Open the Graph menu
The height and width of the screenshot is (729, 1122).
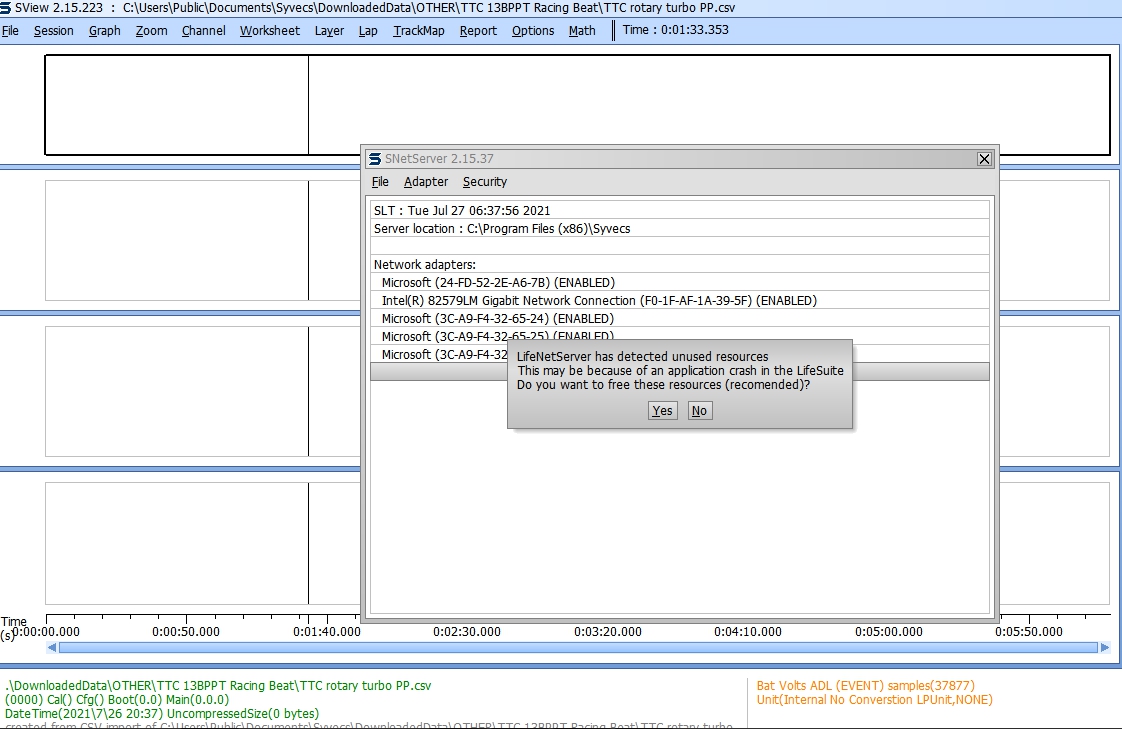pyautogui.click(x=105, y=31)
